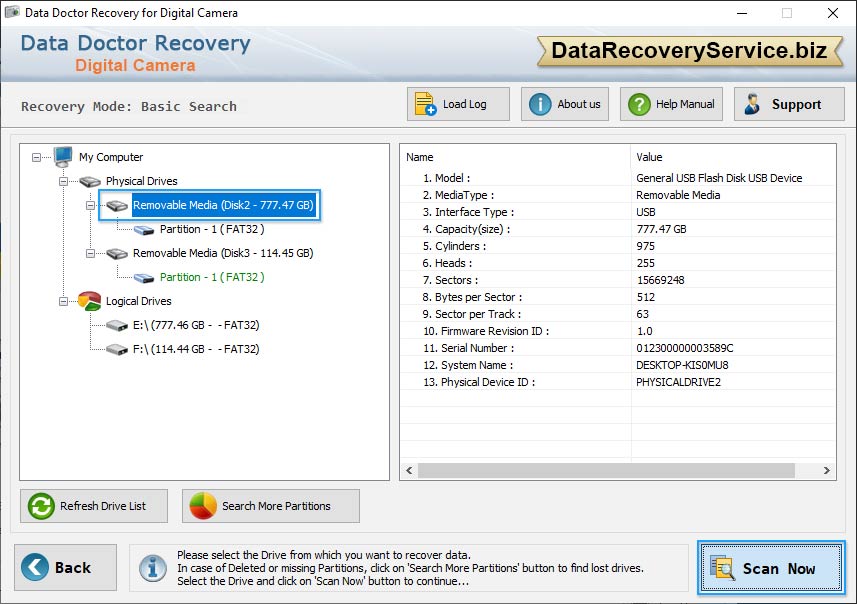Click the My Computer monitor icon
The width and height of the screenshot is (857, 604).
63,156
